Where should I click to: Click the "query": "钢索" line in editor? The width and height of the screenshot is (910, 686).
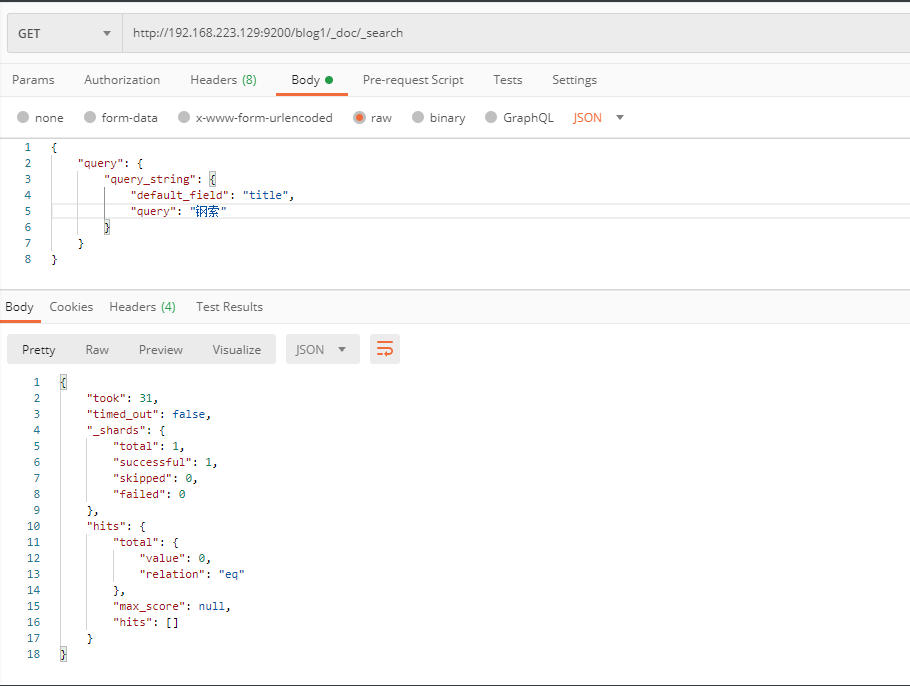click(178, 211)
